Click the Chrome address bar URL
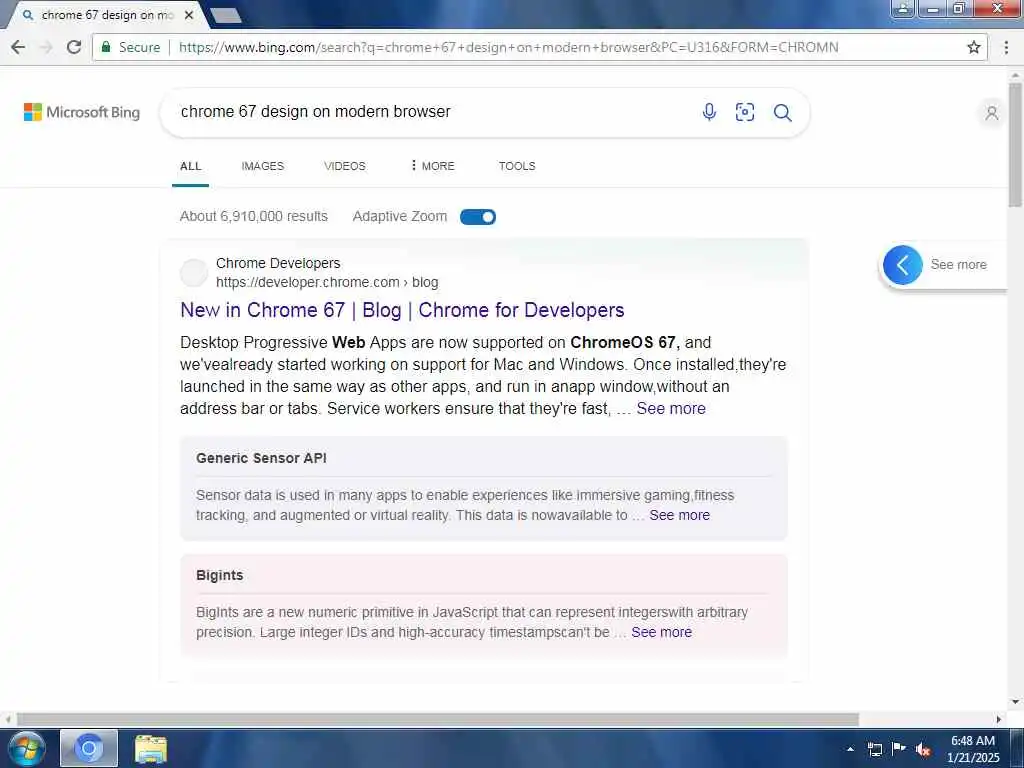 point(509,47)
